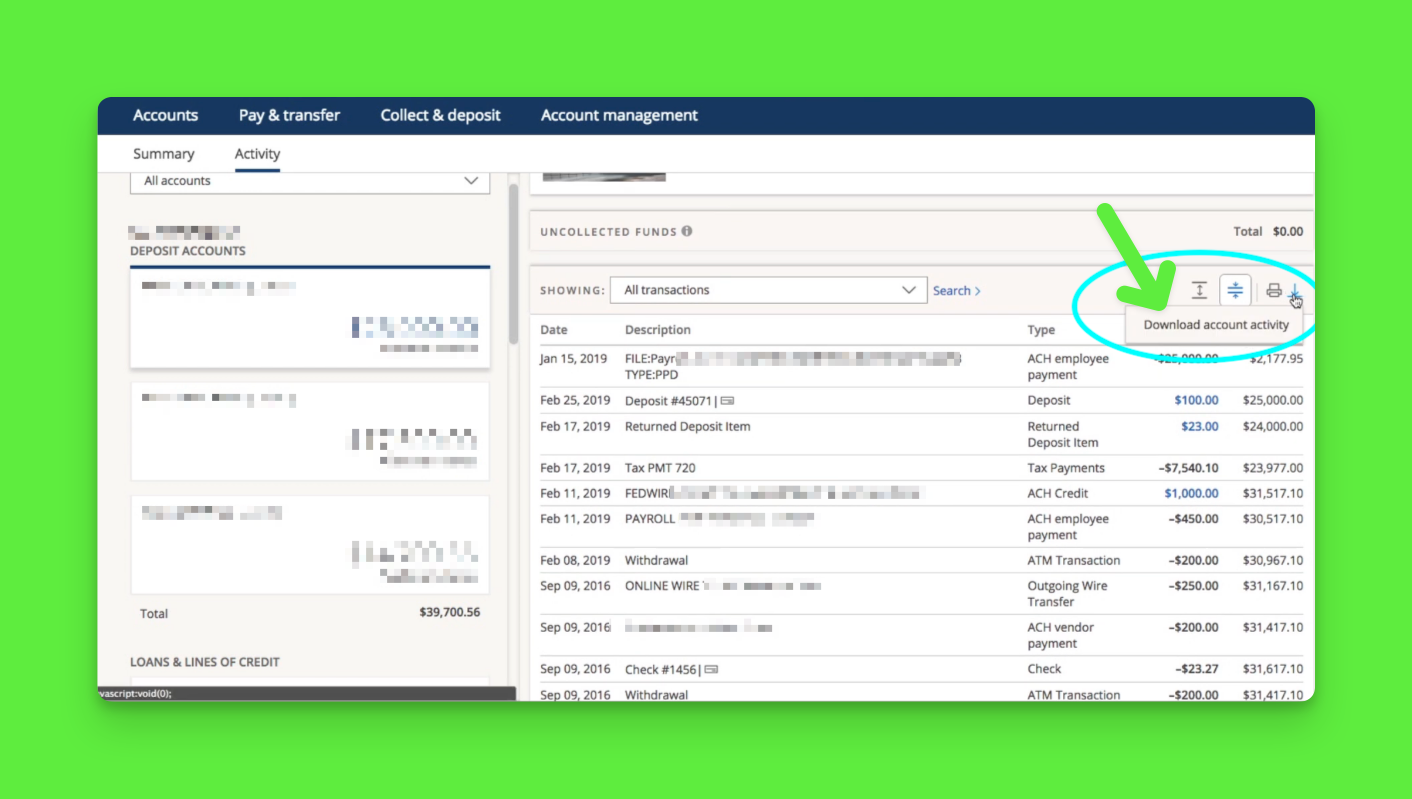Select the first deposit account card
Image resolution: width=1412 pixels, height=799 pixels.
coord(310,318)
